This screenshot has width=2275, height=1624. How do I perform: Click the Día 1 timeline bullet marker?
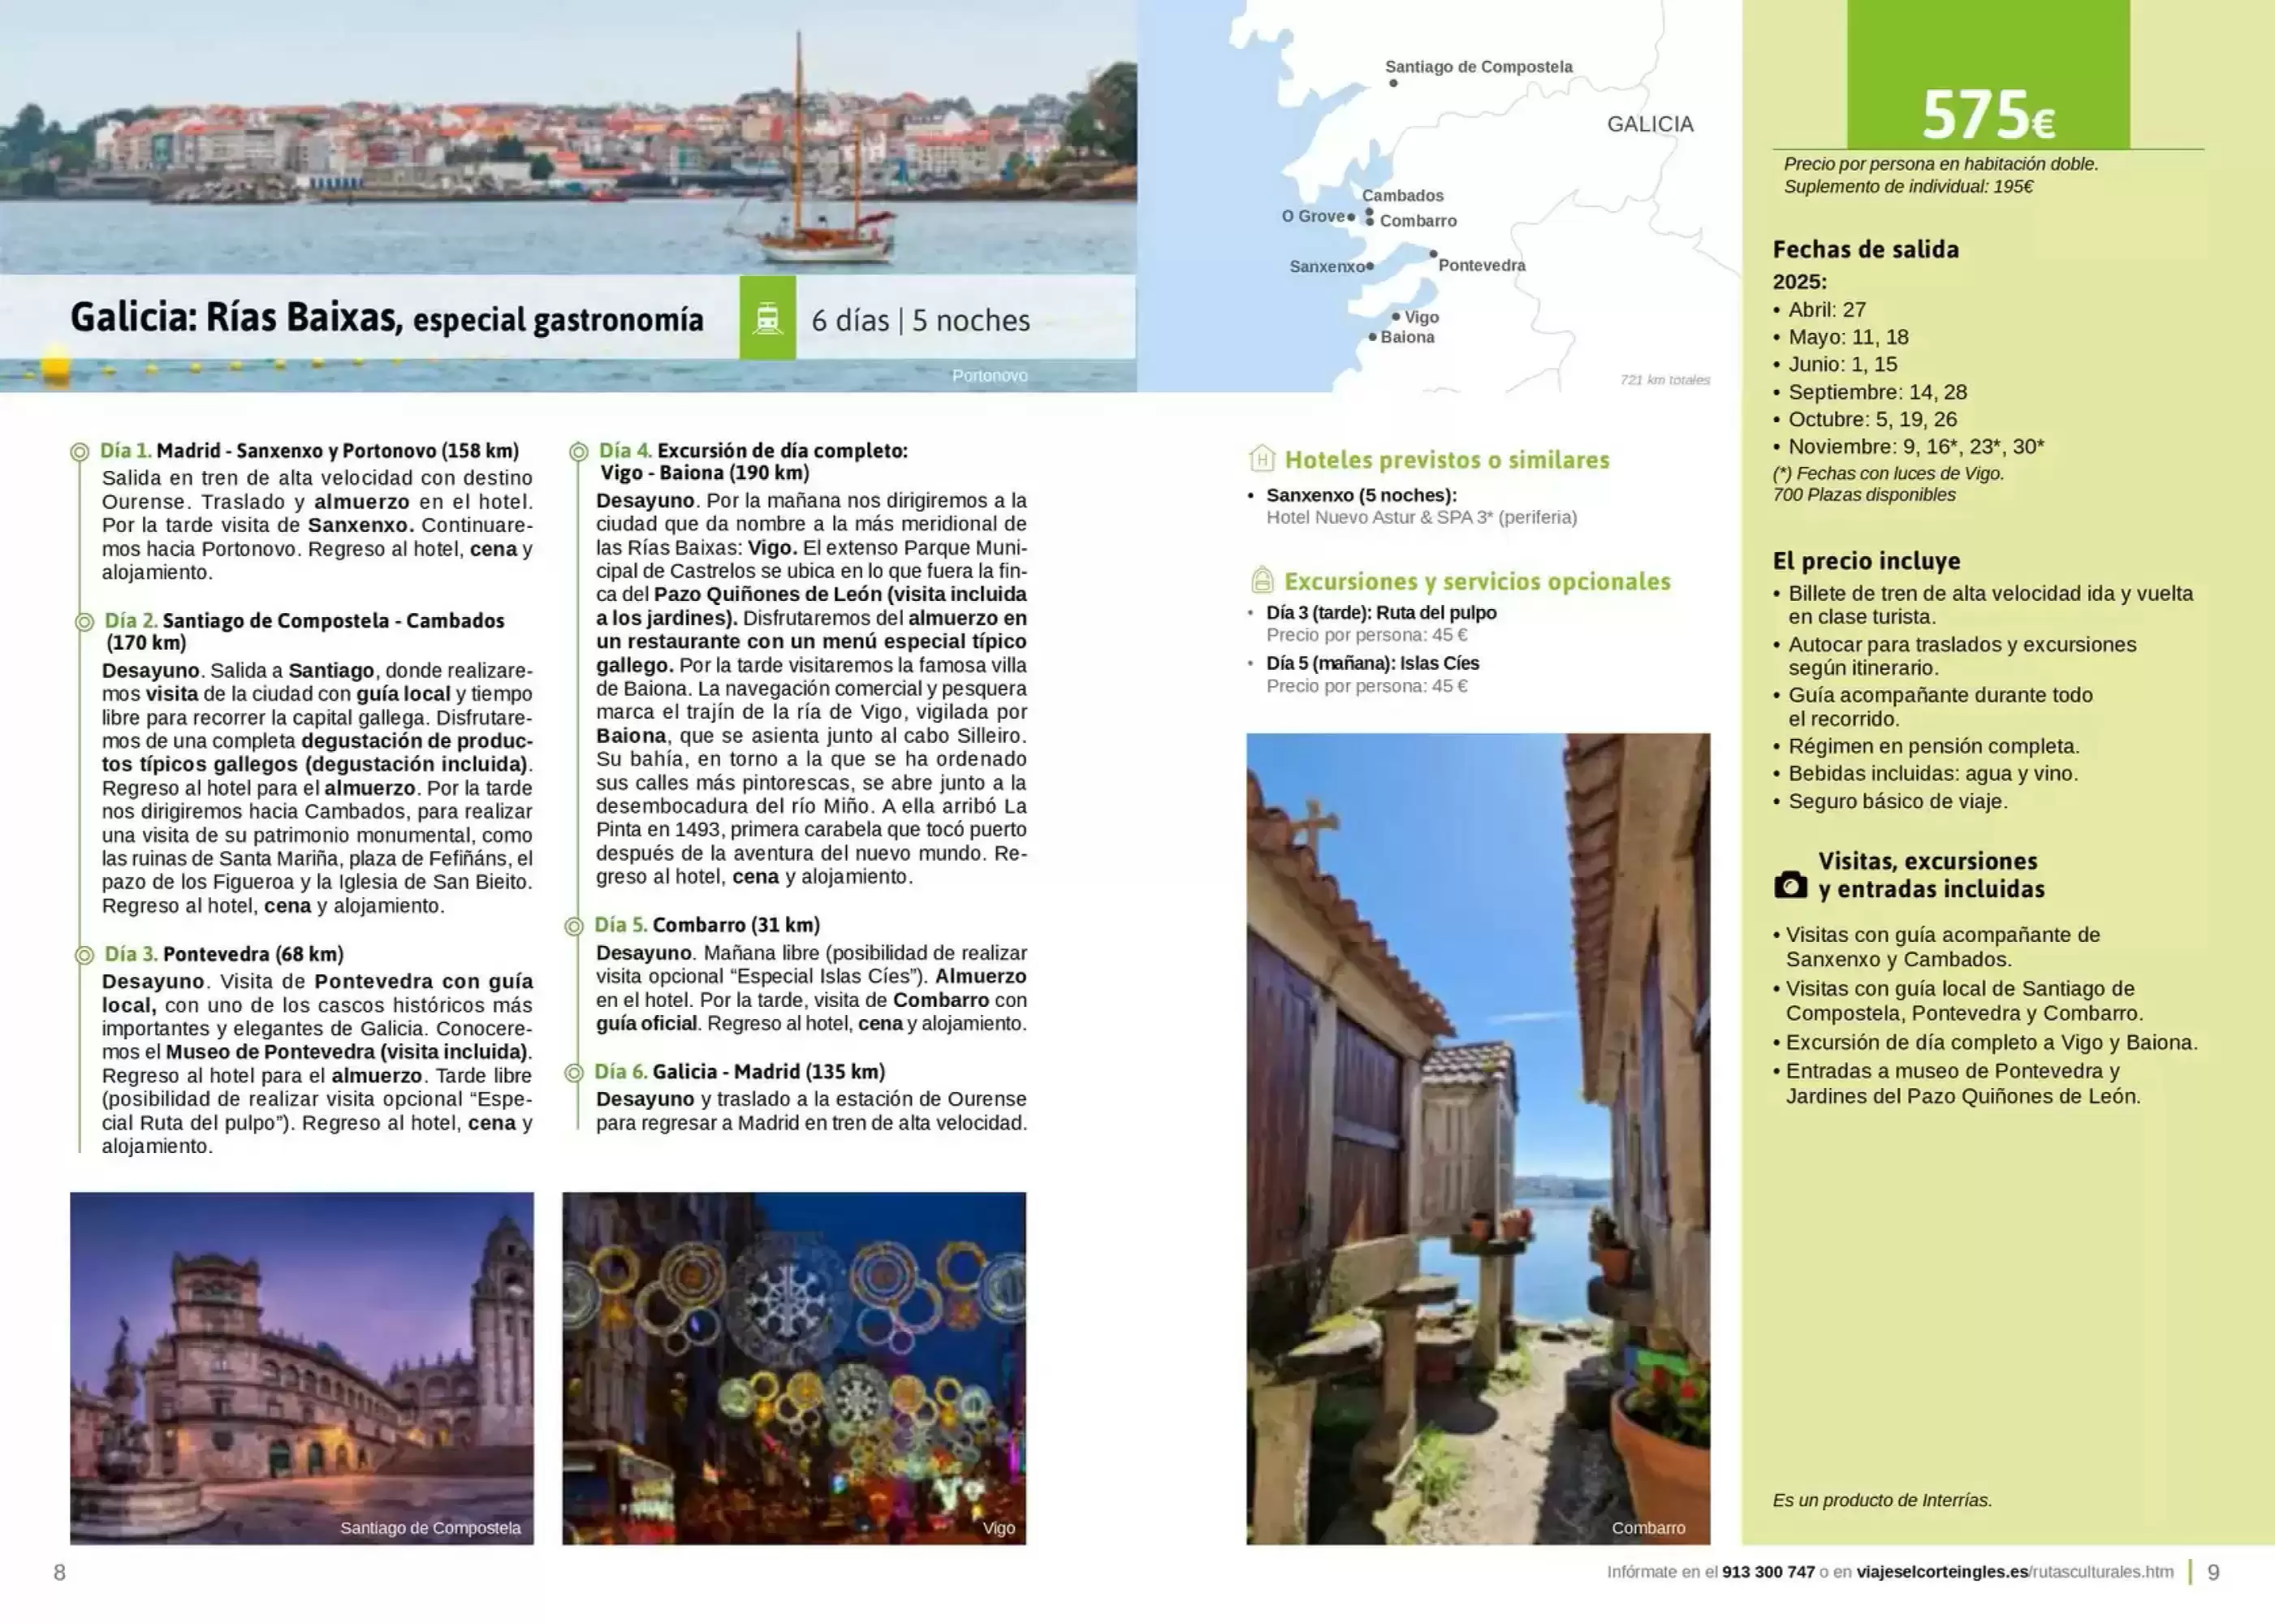[80, 452]
